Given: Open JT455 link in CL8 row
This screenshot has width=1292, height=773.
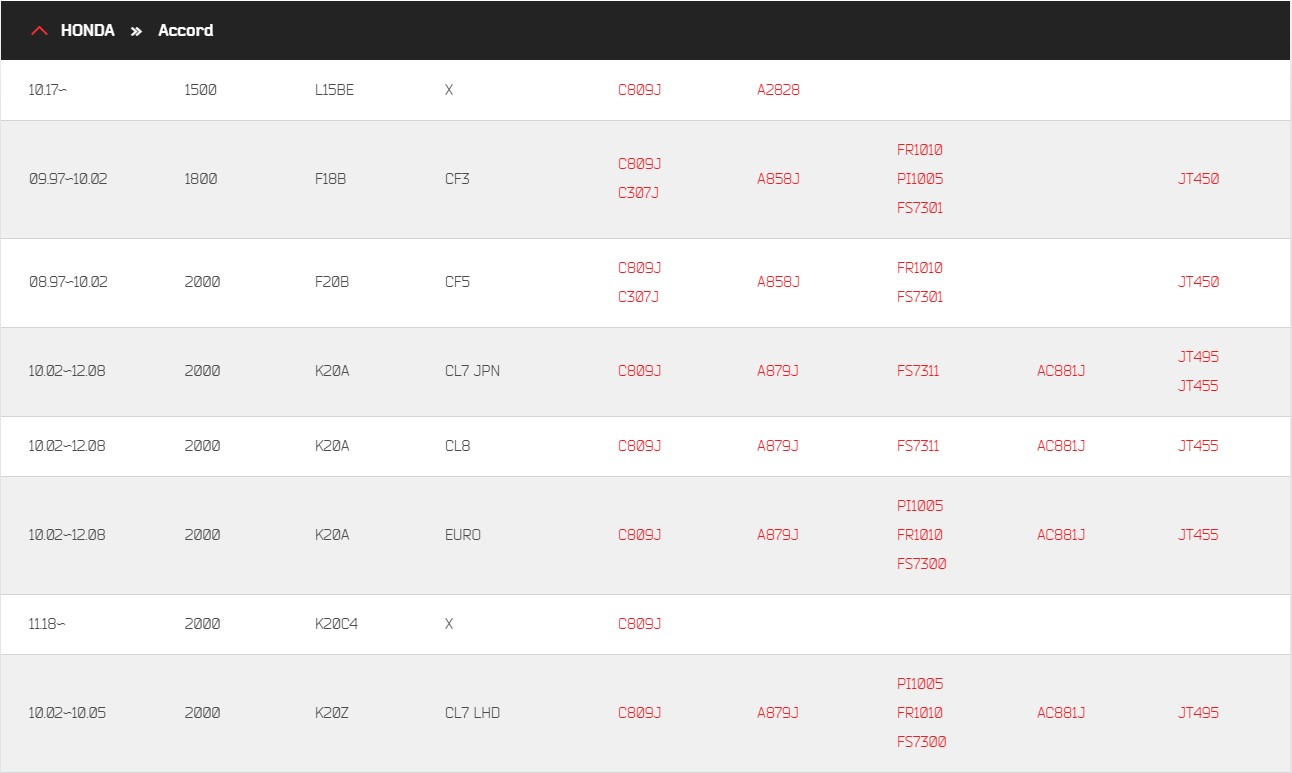Looking at the screenshot, I should pyautogui.click(x=1198, y=446).
